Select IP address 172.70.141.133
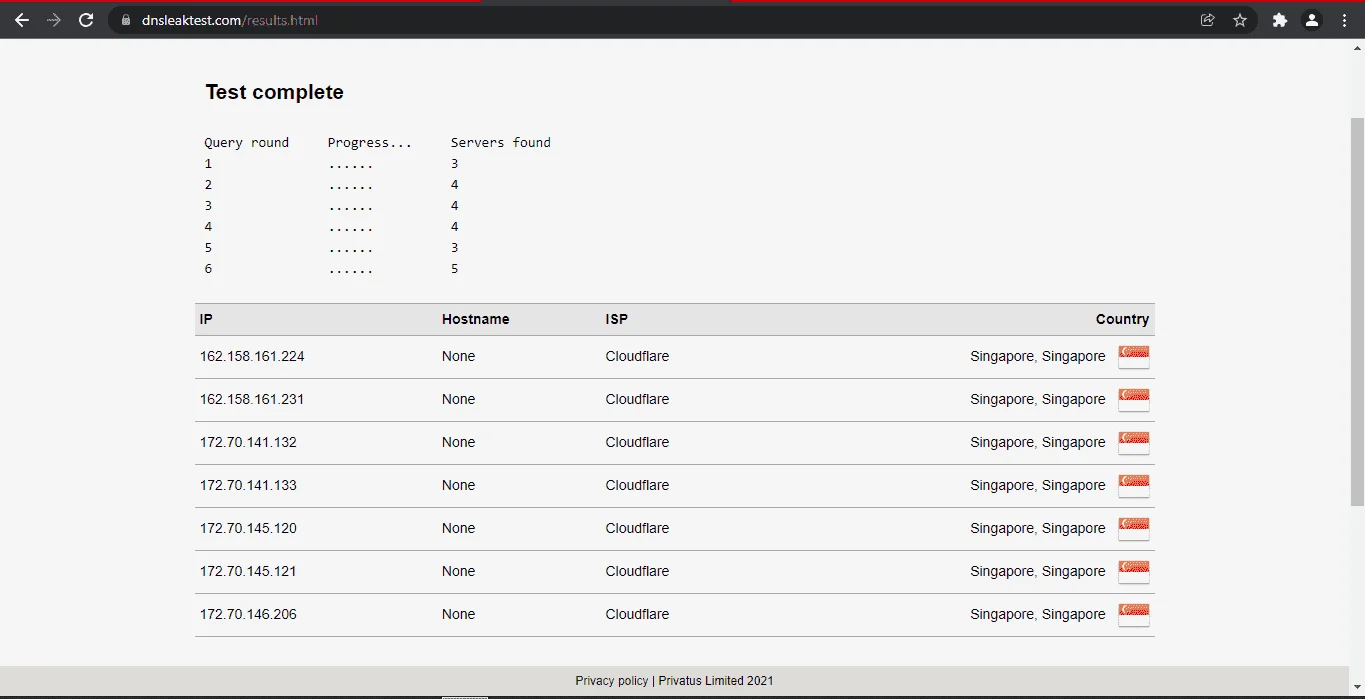1365x699 pixels. [248, 486]
